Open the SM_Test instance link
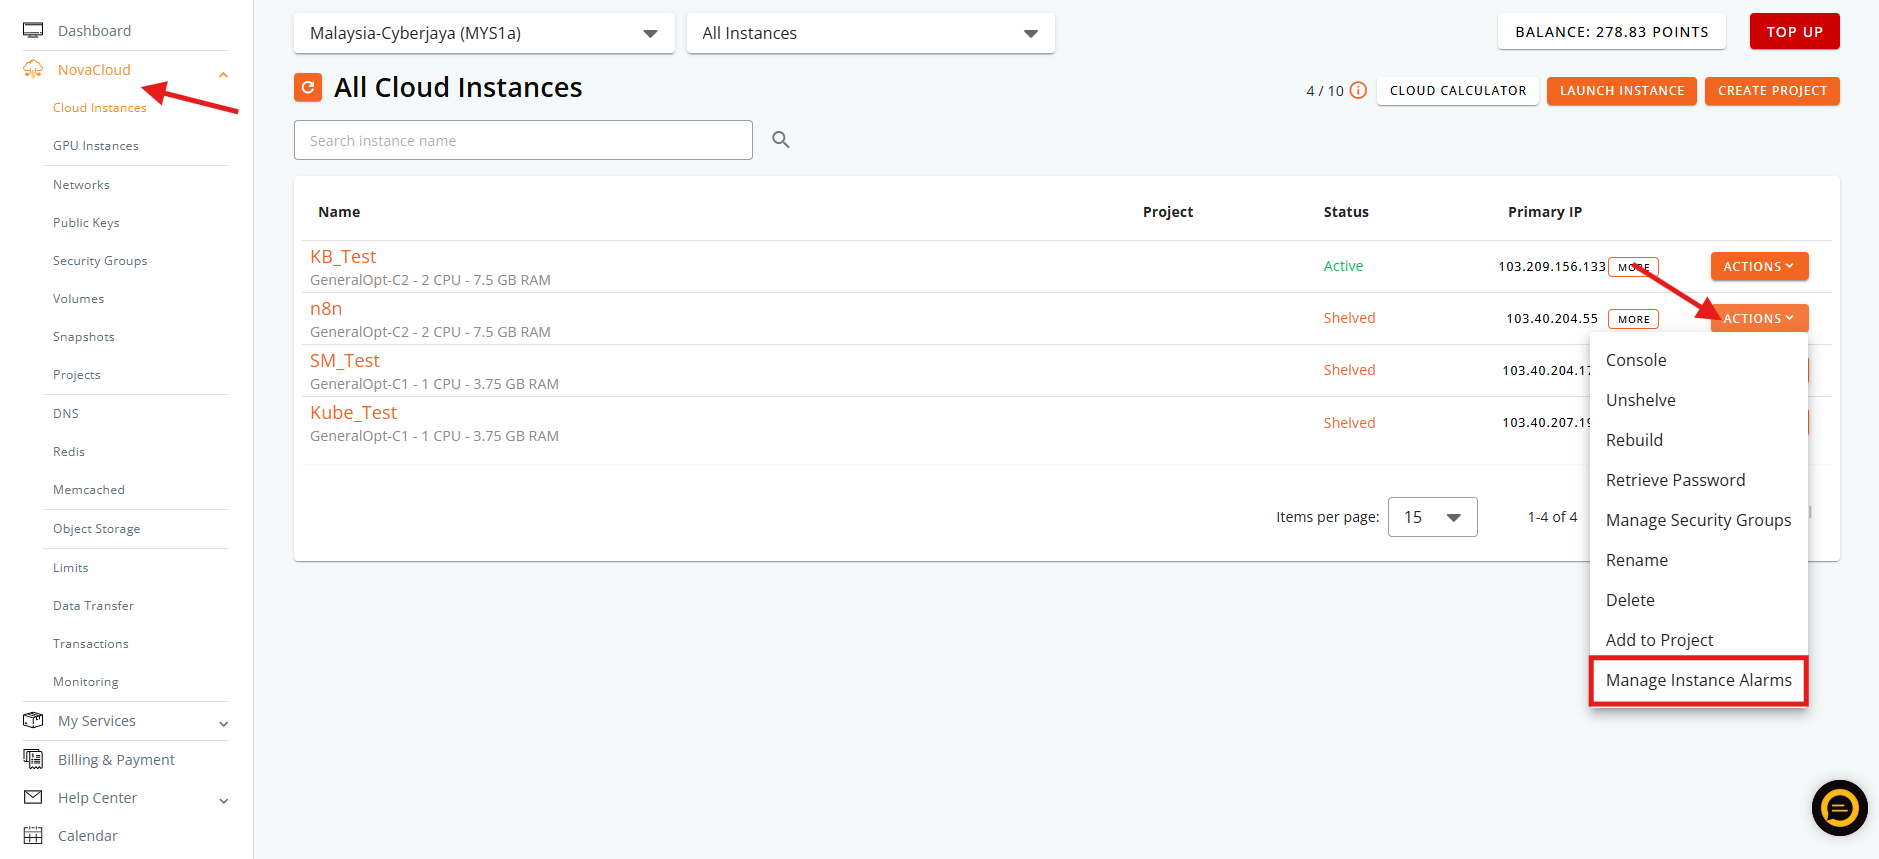Image resolution: width=1879 pixels, height=859 pixels. pyautogui.click(x=345, y=361)
